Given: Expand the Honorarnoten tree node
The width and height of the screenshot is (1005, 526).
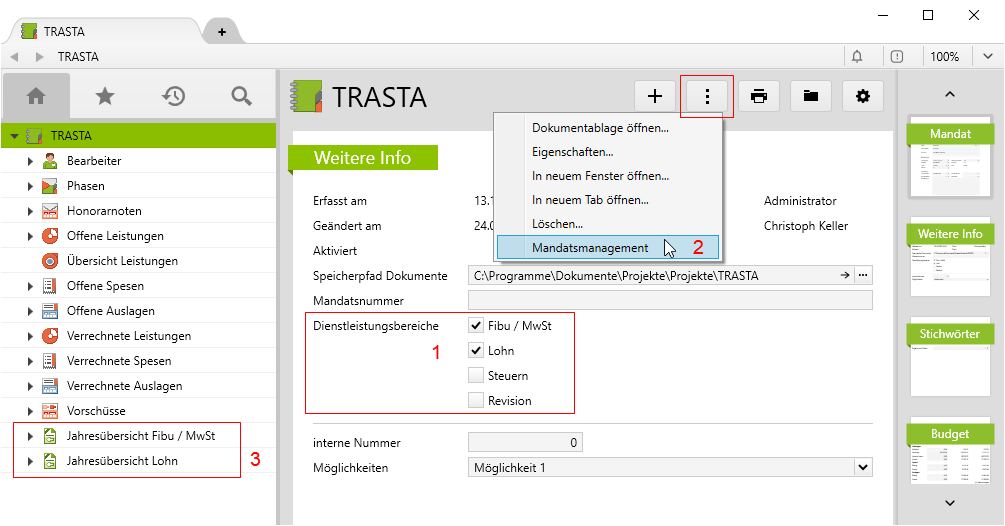Looking at the screenshot, I should coord(31,211).
